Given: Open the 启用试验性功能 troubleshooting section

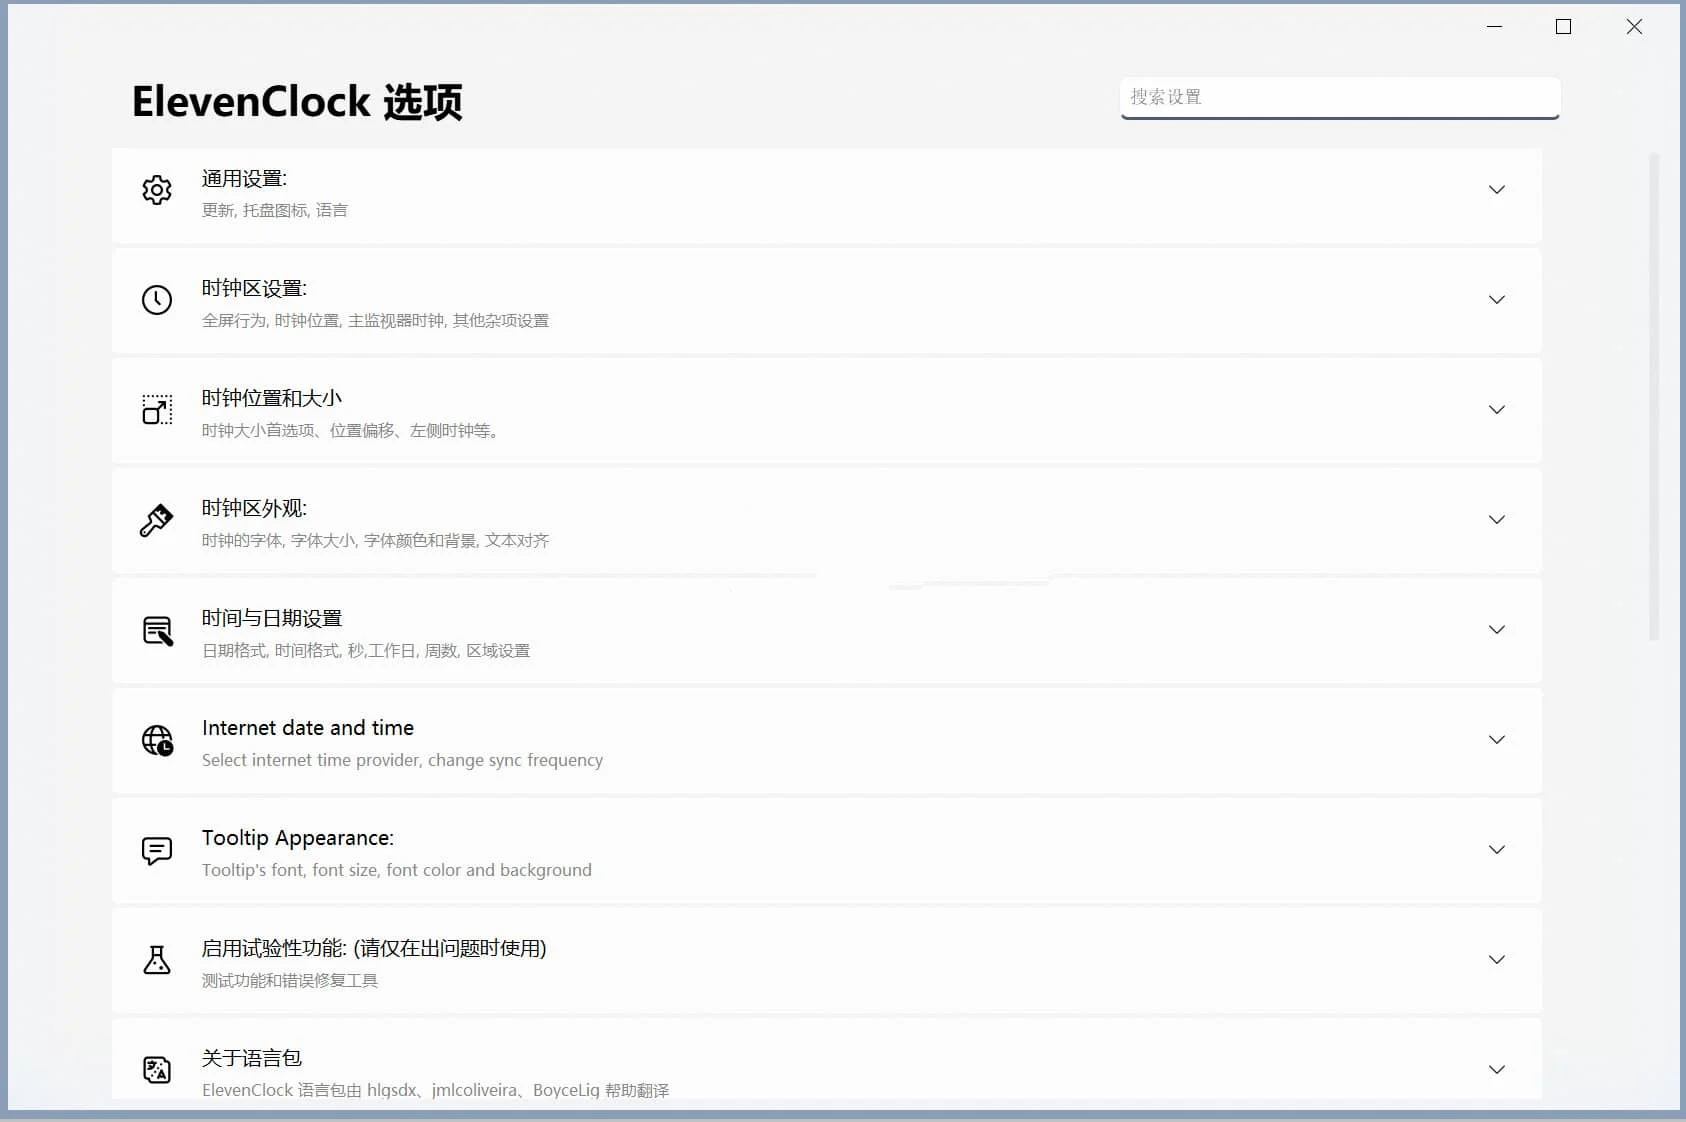Looking at the screenshot, I should [1497, 961].
